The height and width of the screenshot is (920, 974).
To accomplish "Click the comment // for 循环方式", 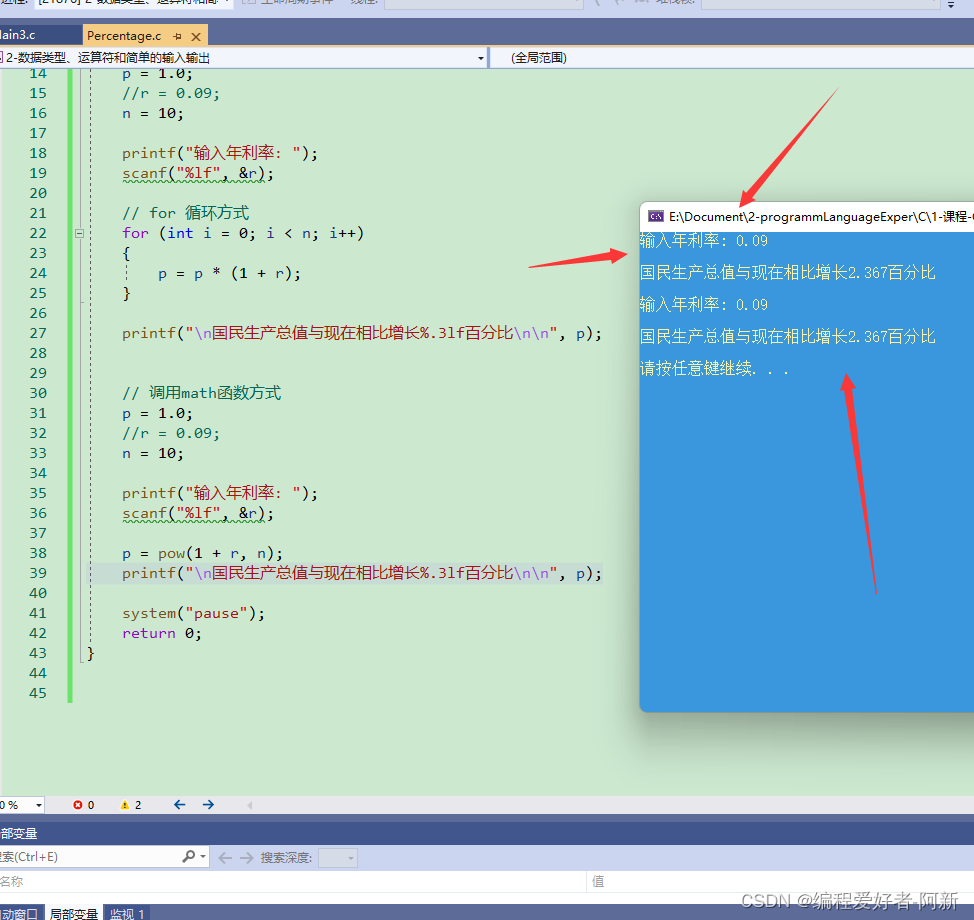I will pos(185,213).
